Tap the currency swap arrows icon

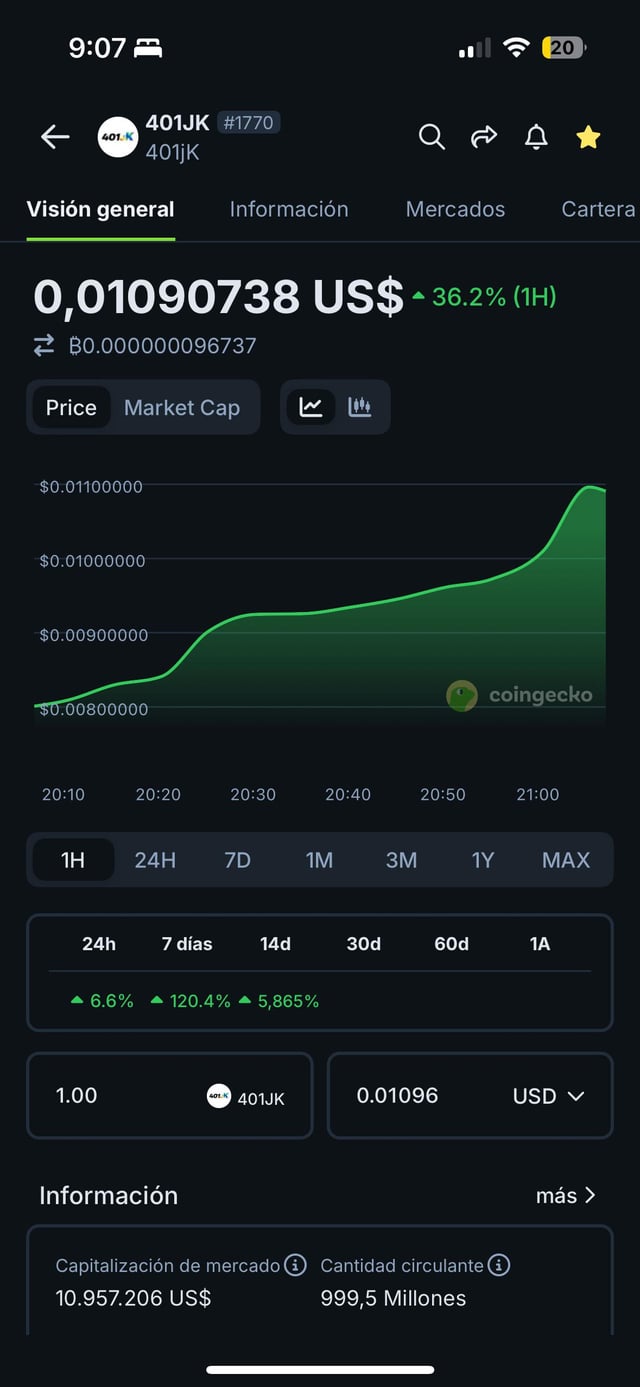click(x=44, y=346)
